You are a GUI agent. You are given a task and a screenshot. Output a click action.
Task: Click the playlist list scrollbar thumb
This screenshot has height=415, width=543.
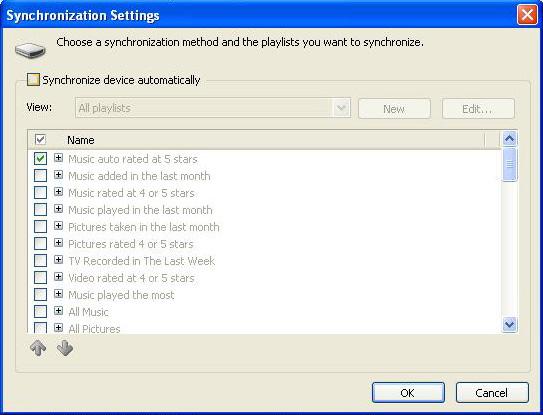tap(509, 164)
